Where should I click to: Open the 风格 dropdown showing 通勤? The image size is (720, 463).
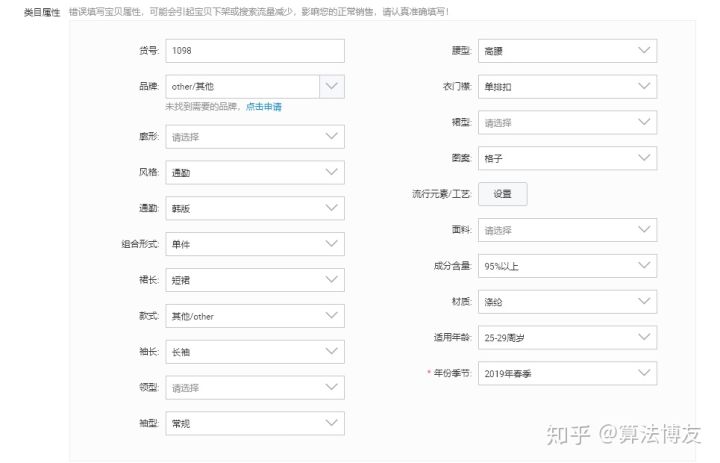(x=254, y=173)
